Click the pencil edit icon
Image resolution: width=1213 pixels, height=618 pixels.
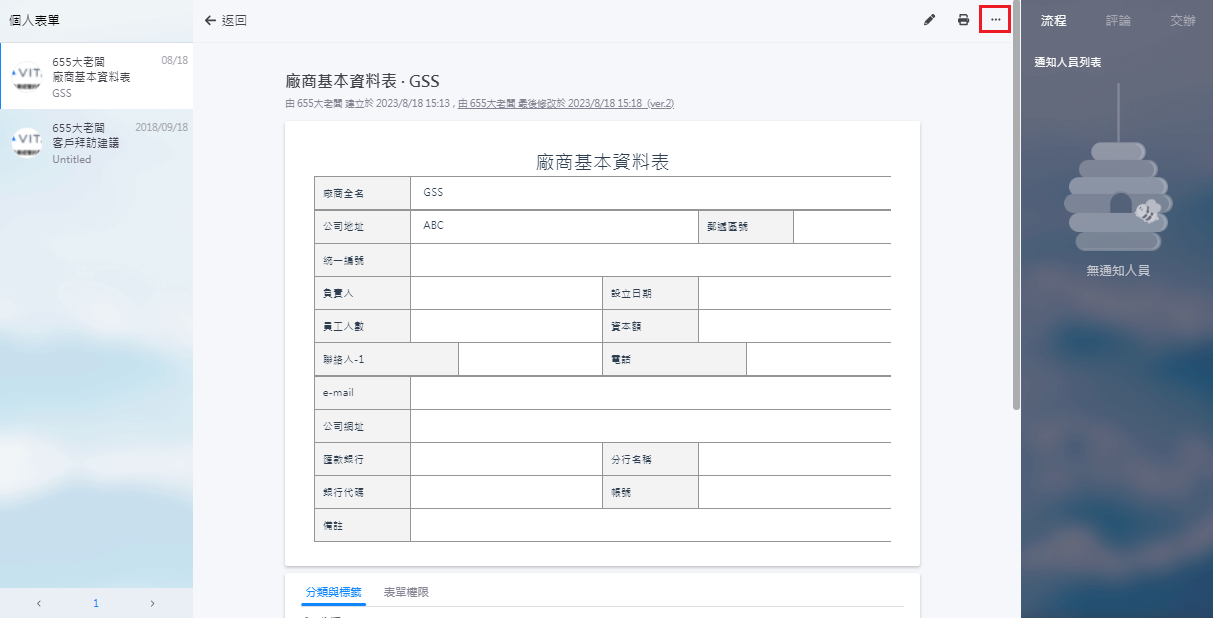click(x=929, y=20)
